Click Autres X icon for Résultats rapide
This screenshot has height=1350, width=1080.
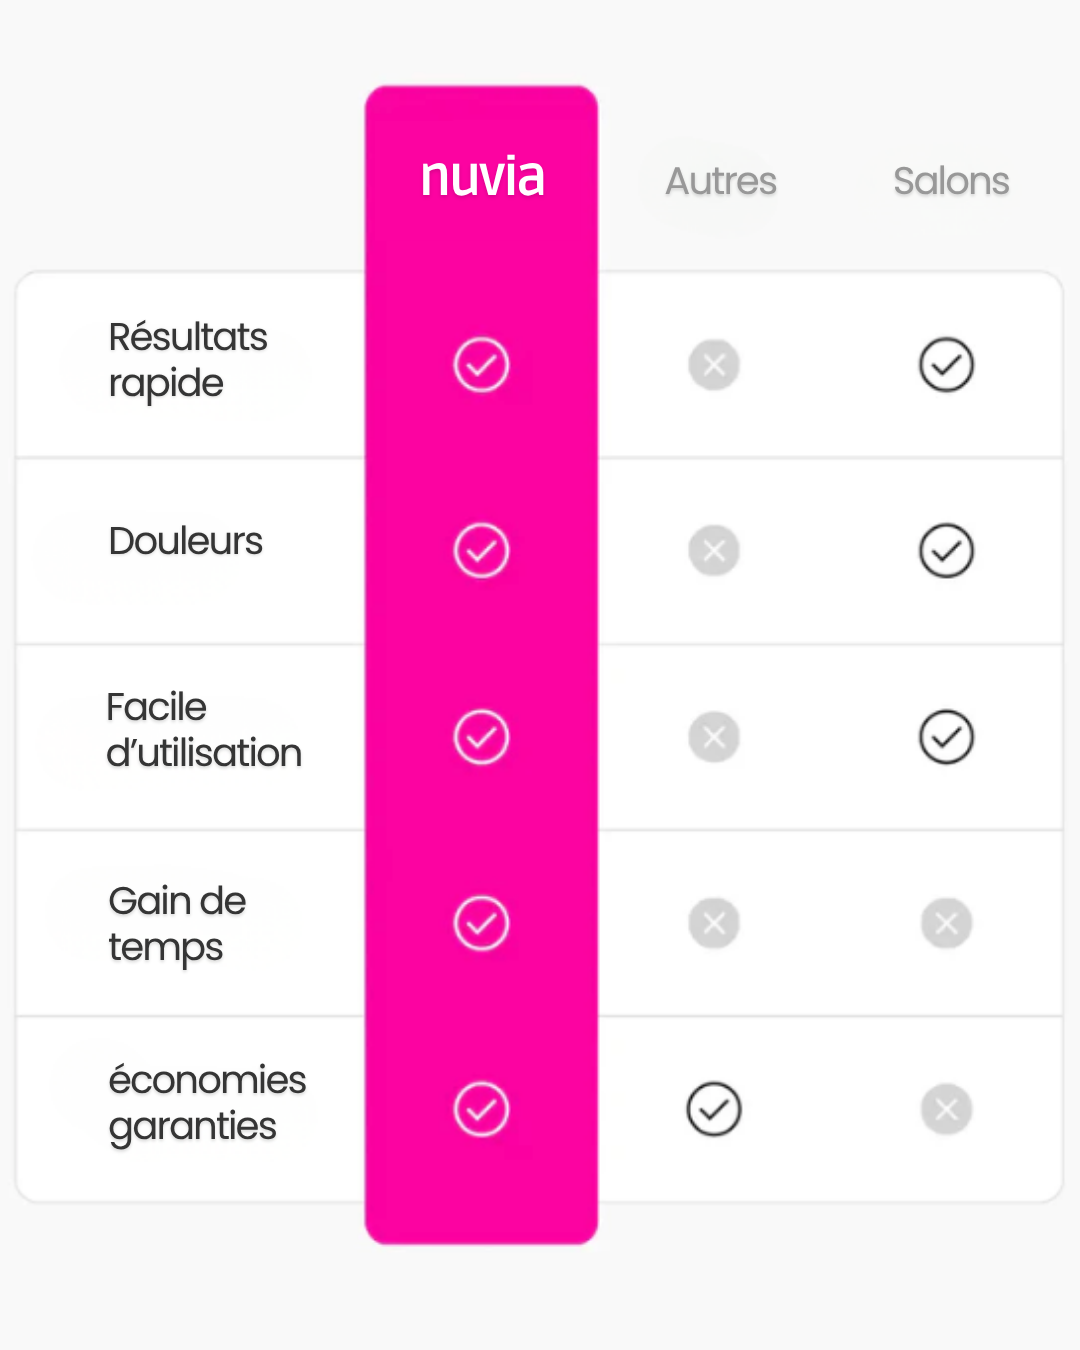[714, 365]
